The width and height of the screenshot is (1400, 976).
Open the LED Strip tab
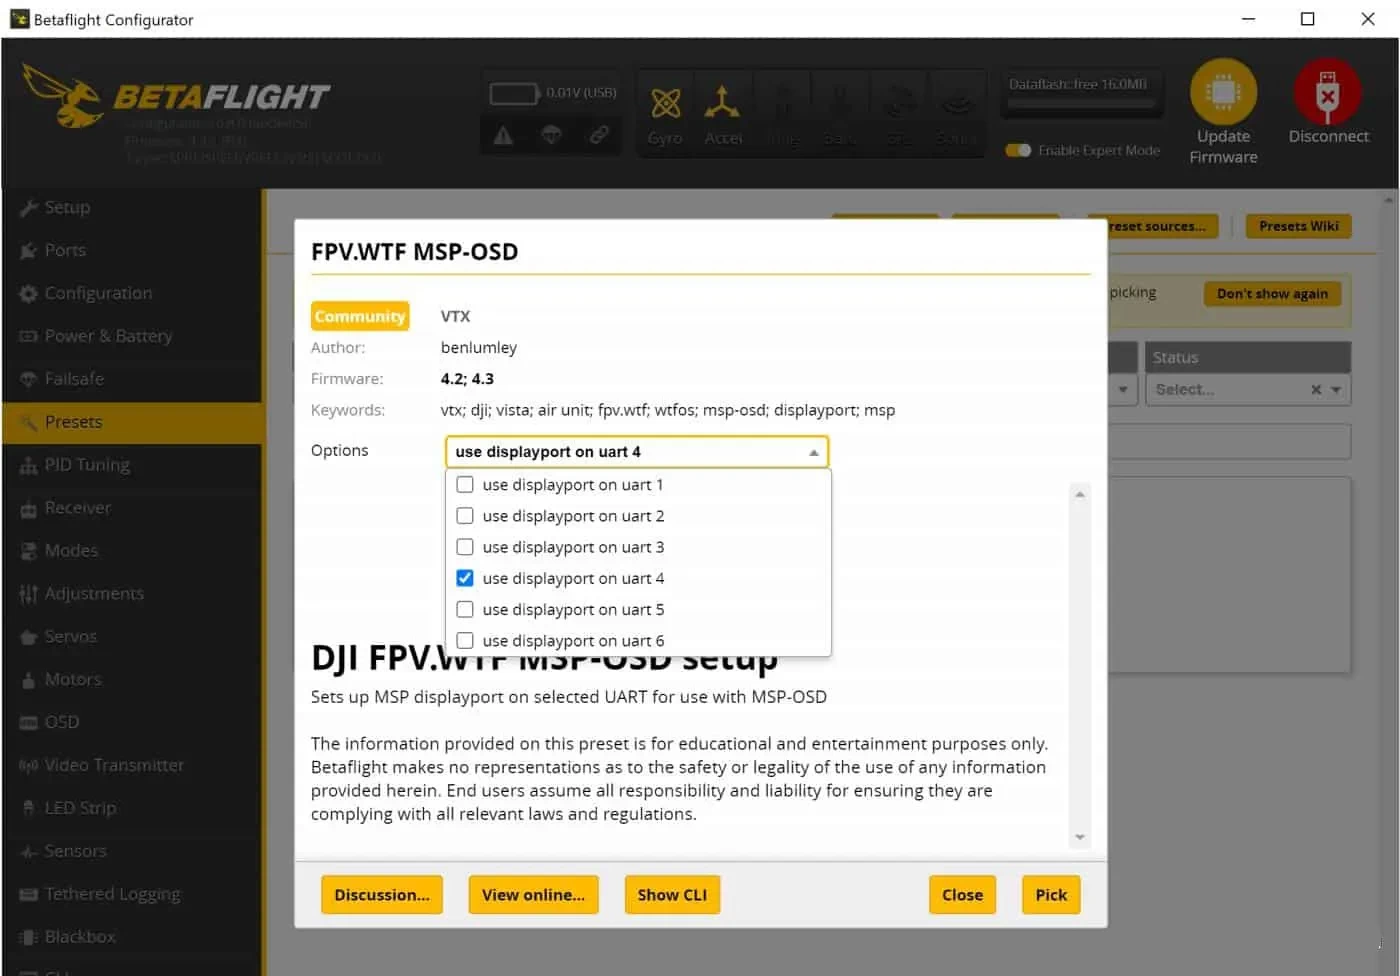132,808
